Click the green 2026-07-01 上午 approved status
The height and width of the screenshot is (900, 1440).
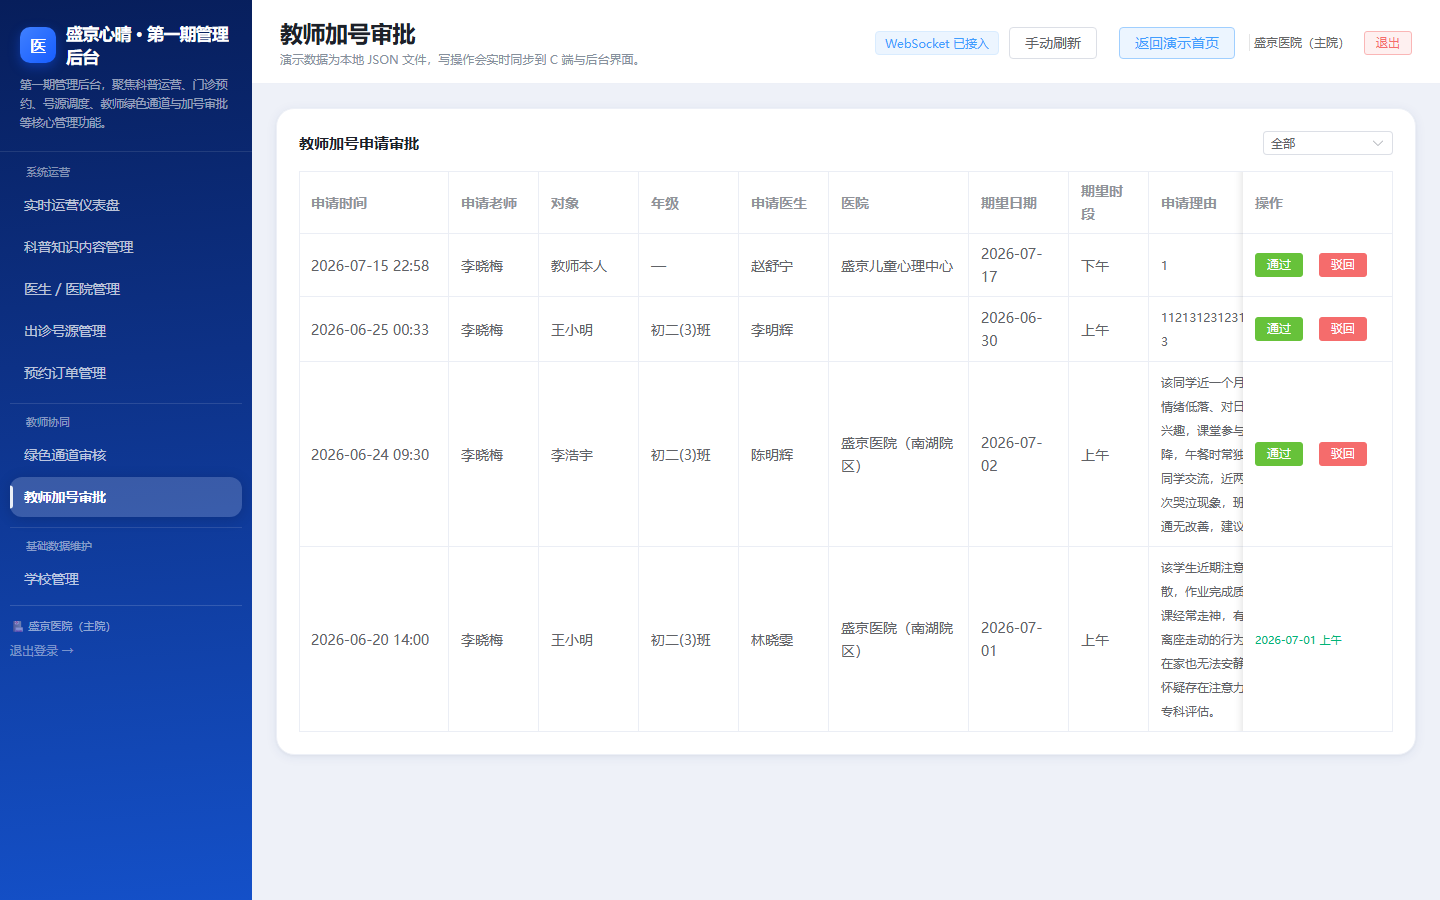tap(1298, 640)
